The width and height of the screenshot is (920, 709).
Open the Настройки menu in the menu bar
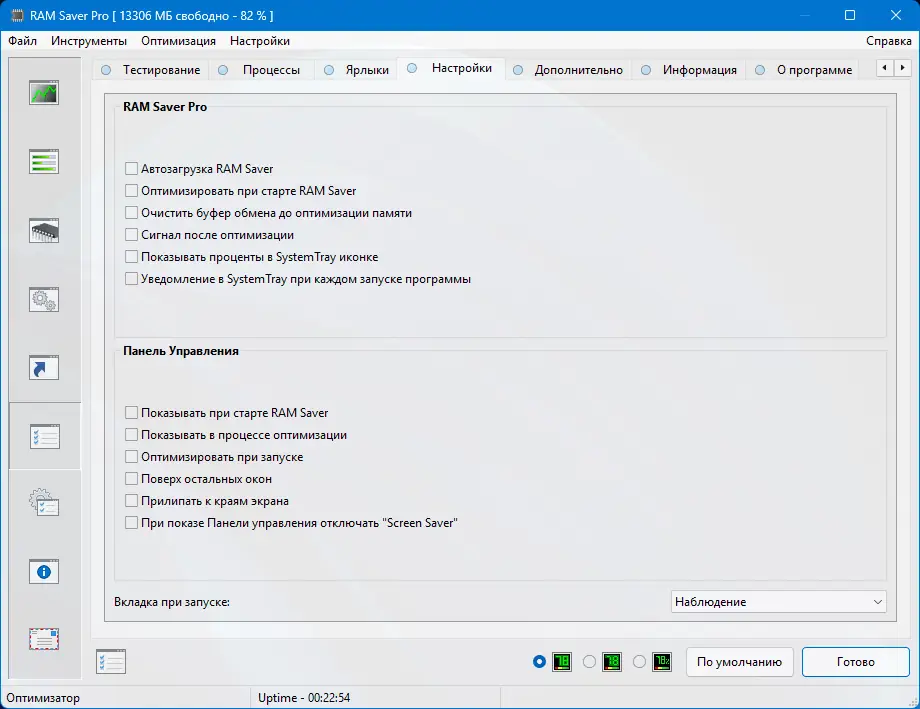[x=260, y=41]
